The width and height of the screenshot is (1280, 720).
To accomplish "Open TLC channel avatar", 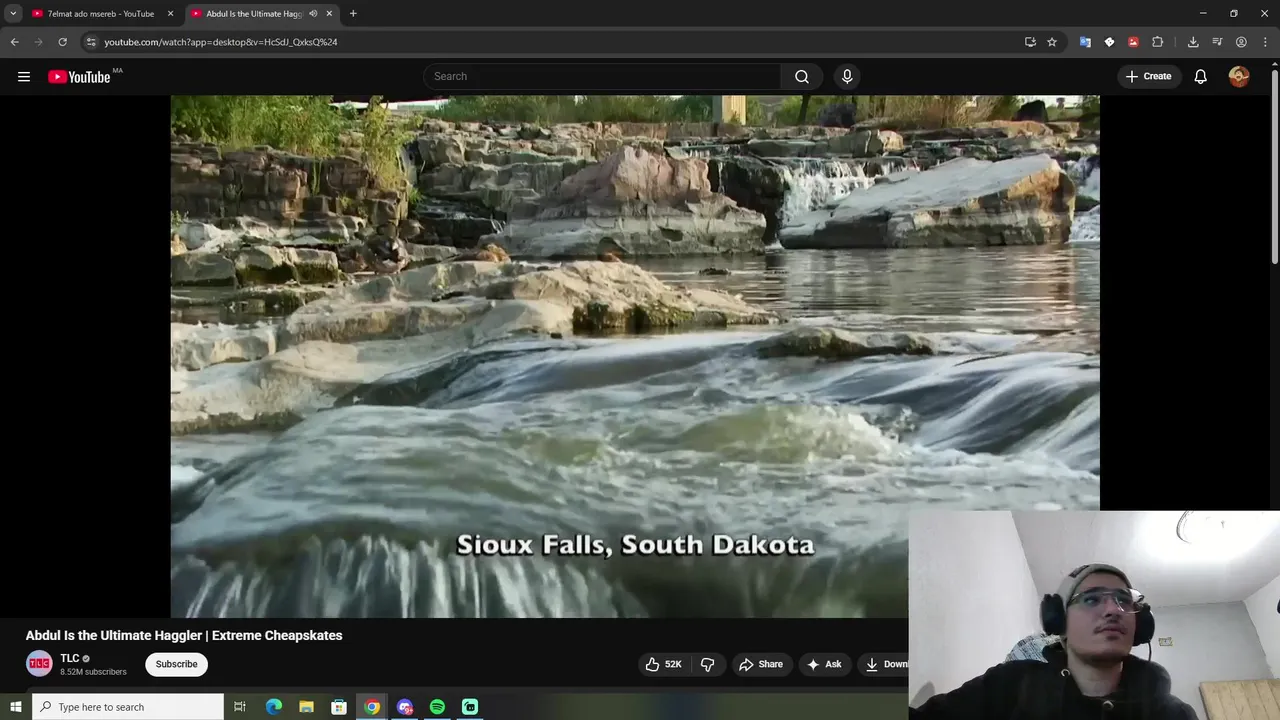I will [x=39, y=664].
